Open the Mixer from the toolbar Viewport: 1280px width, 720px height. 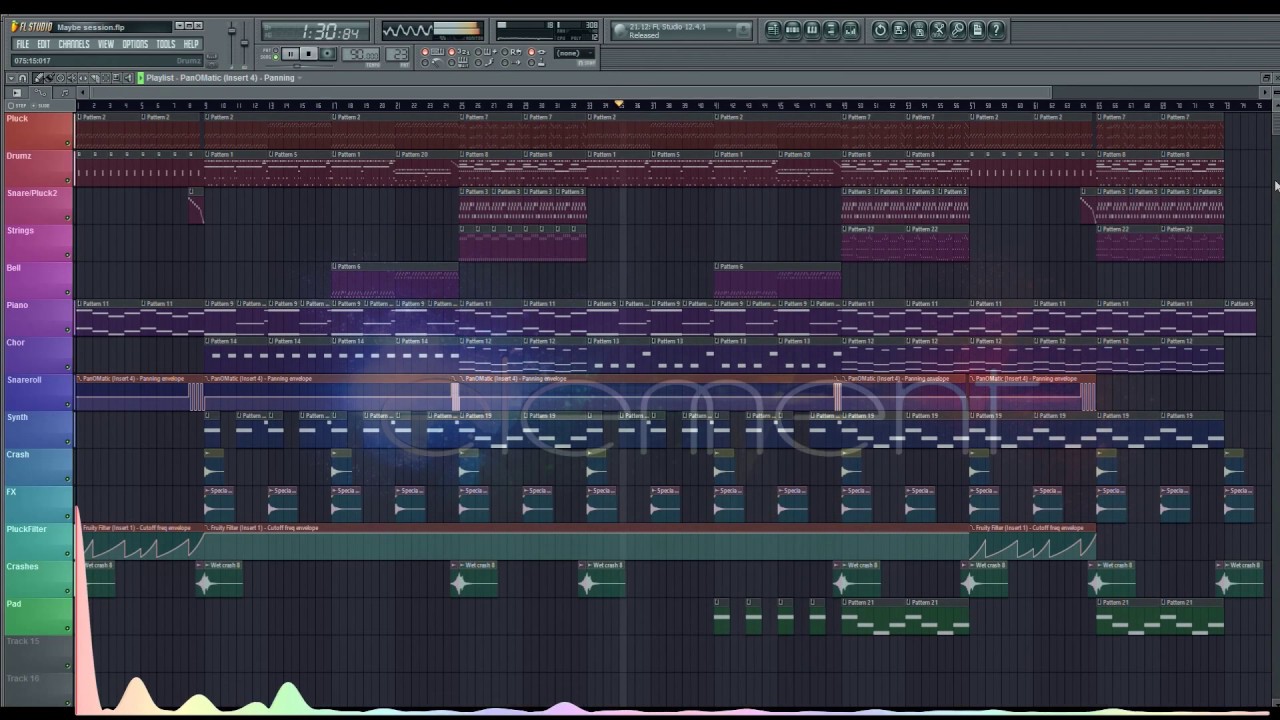click(x=851, y=30)
